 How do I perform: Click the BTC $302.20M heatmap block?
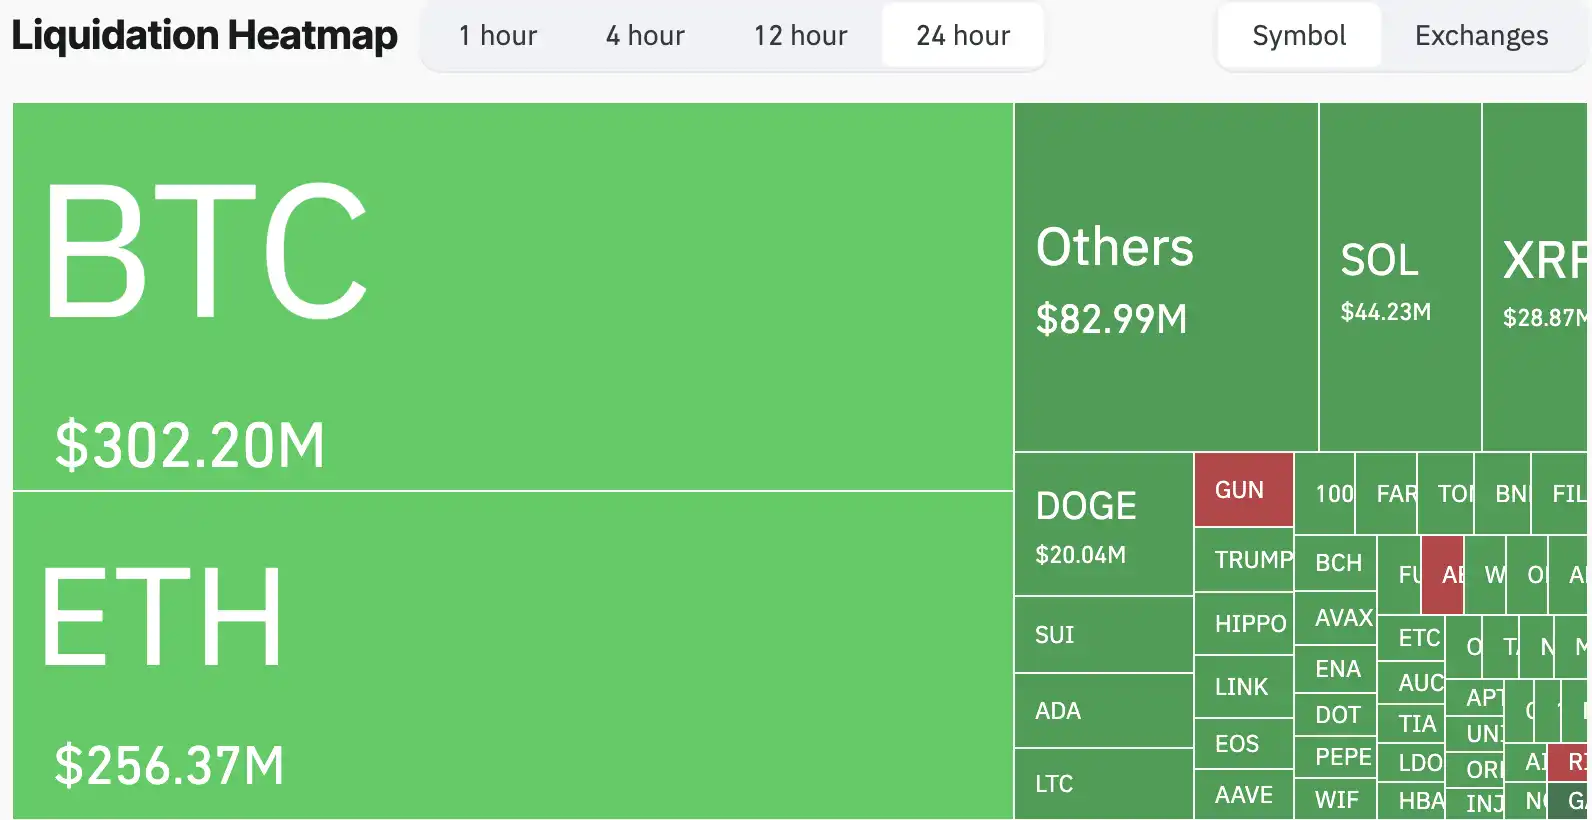(512, 297)
